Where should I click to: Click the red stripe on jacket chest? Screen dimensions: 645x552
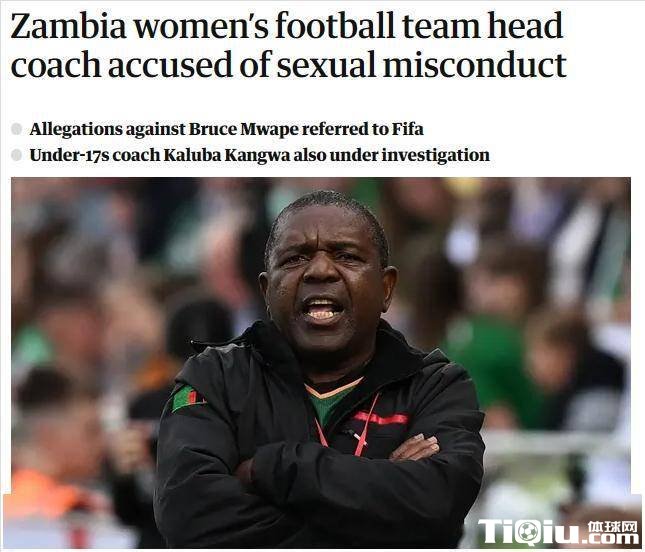point(381,418)
